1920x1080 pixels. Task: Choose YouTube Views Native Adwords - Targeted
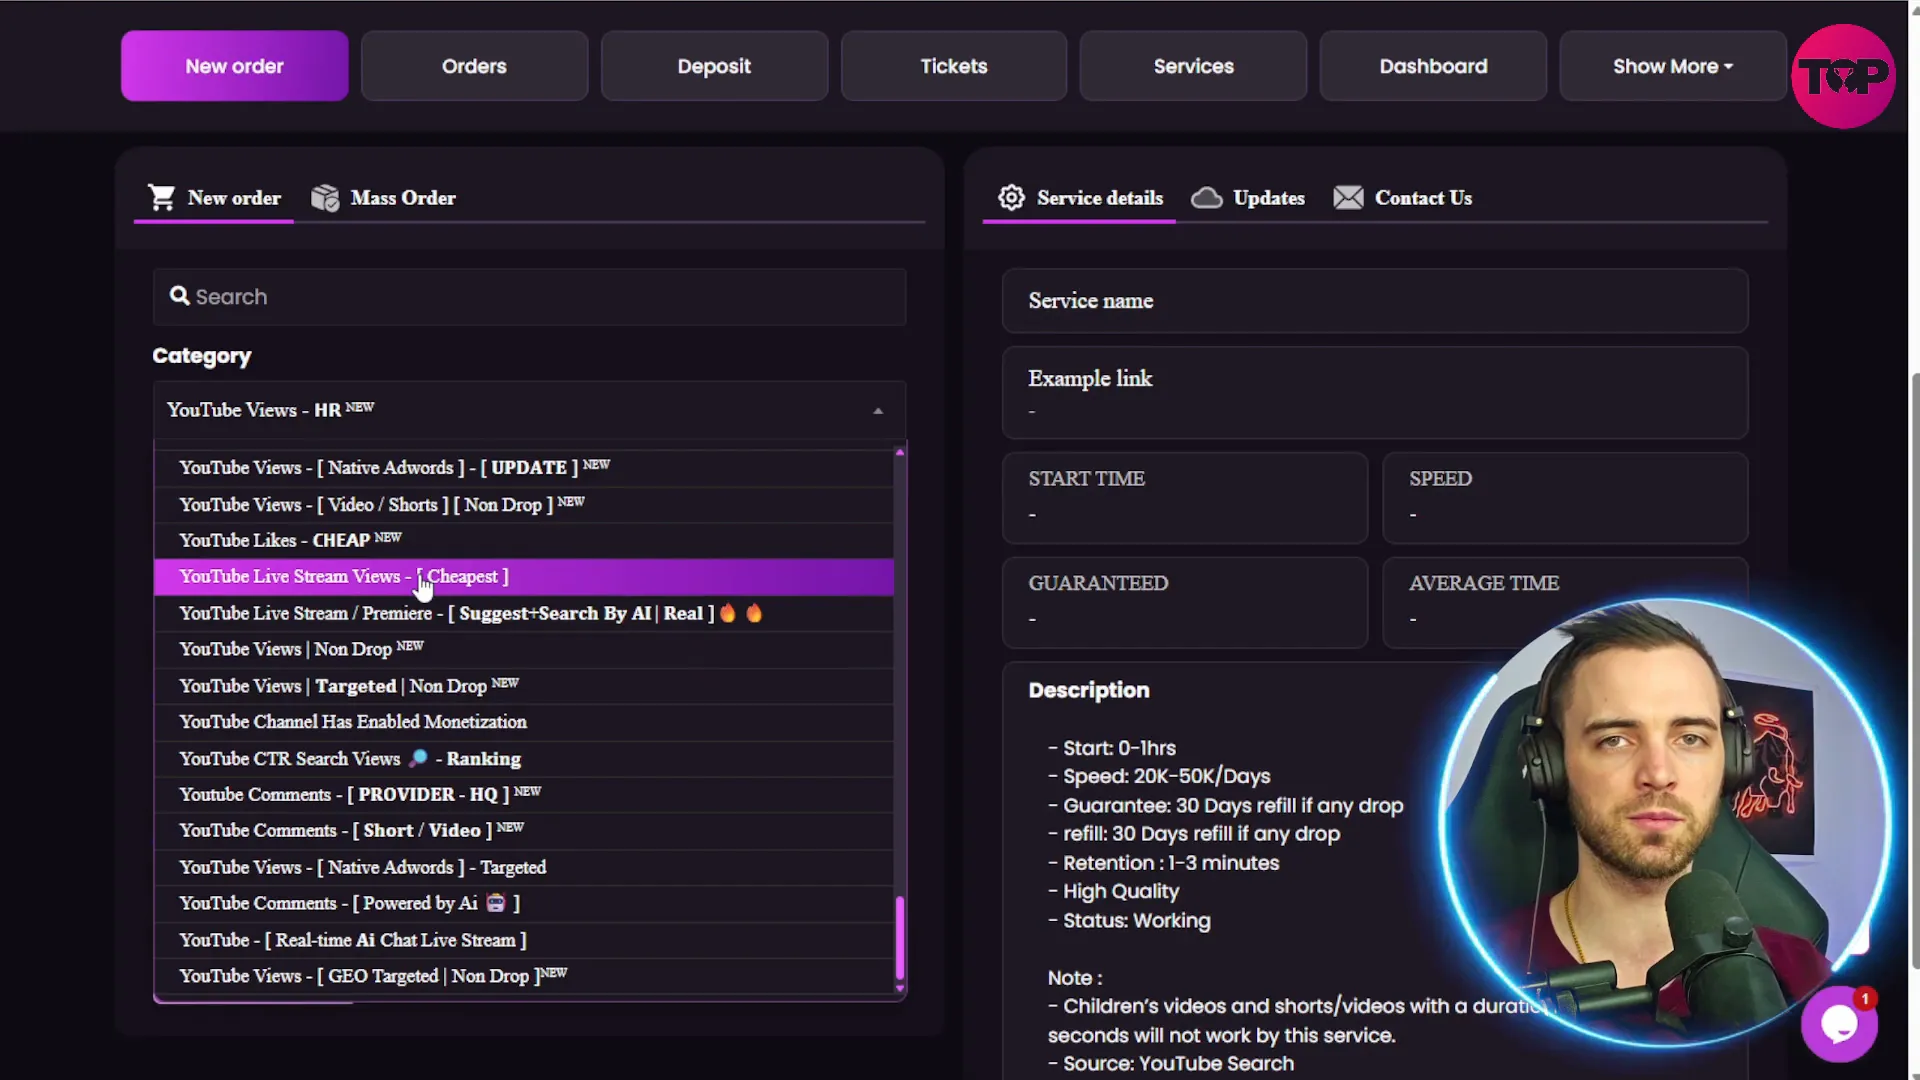[x=524, y=868]
